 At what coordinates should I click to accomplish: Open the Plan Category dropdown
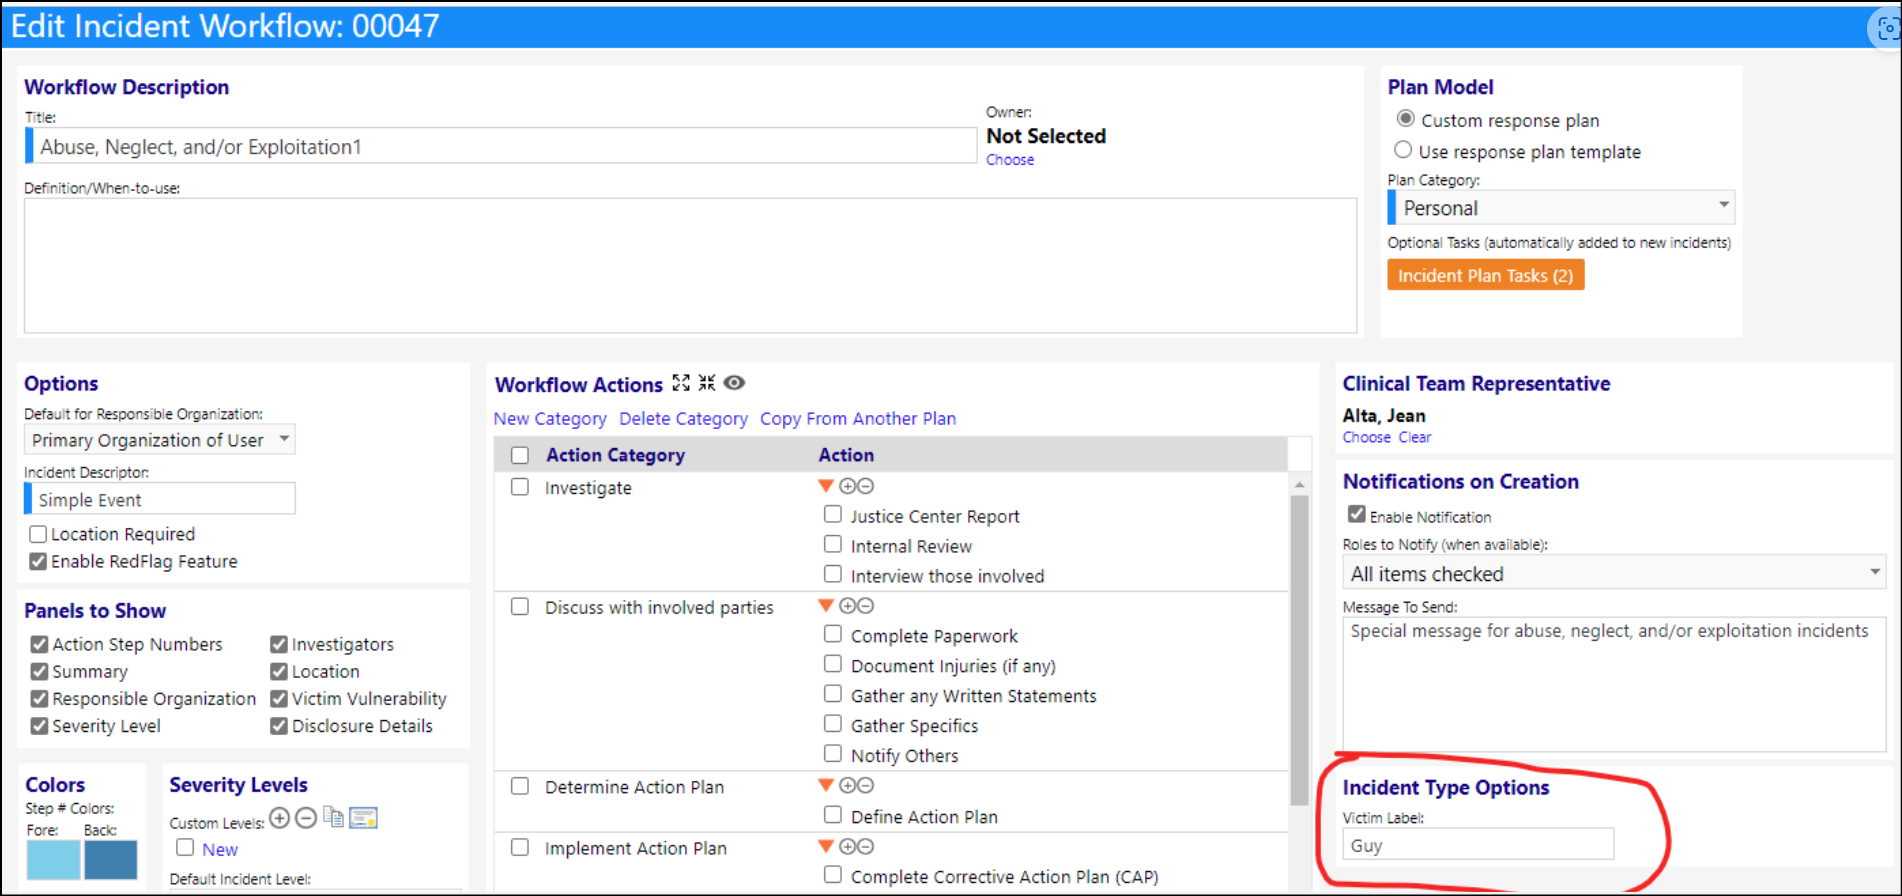point(1561,208)
